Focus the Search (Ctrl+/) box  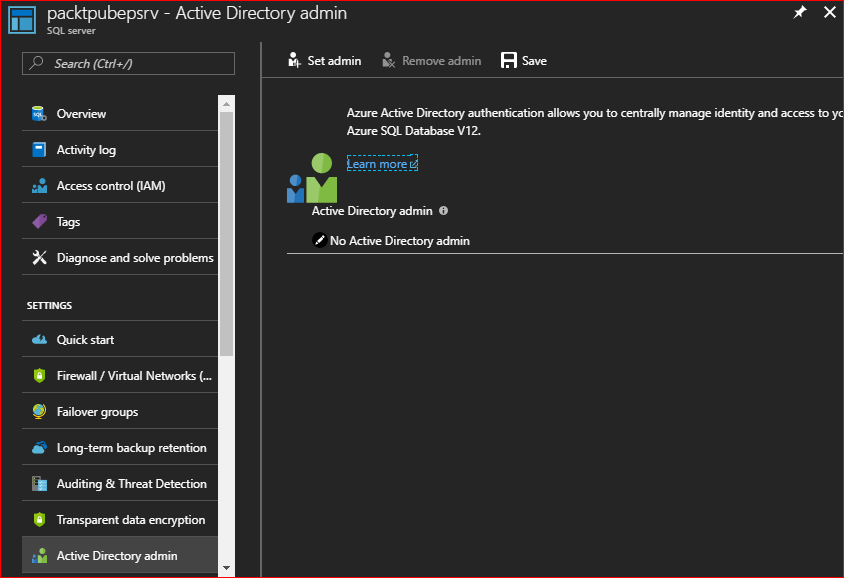pyautogui.click(x=128, y=64)
